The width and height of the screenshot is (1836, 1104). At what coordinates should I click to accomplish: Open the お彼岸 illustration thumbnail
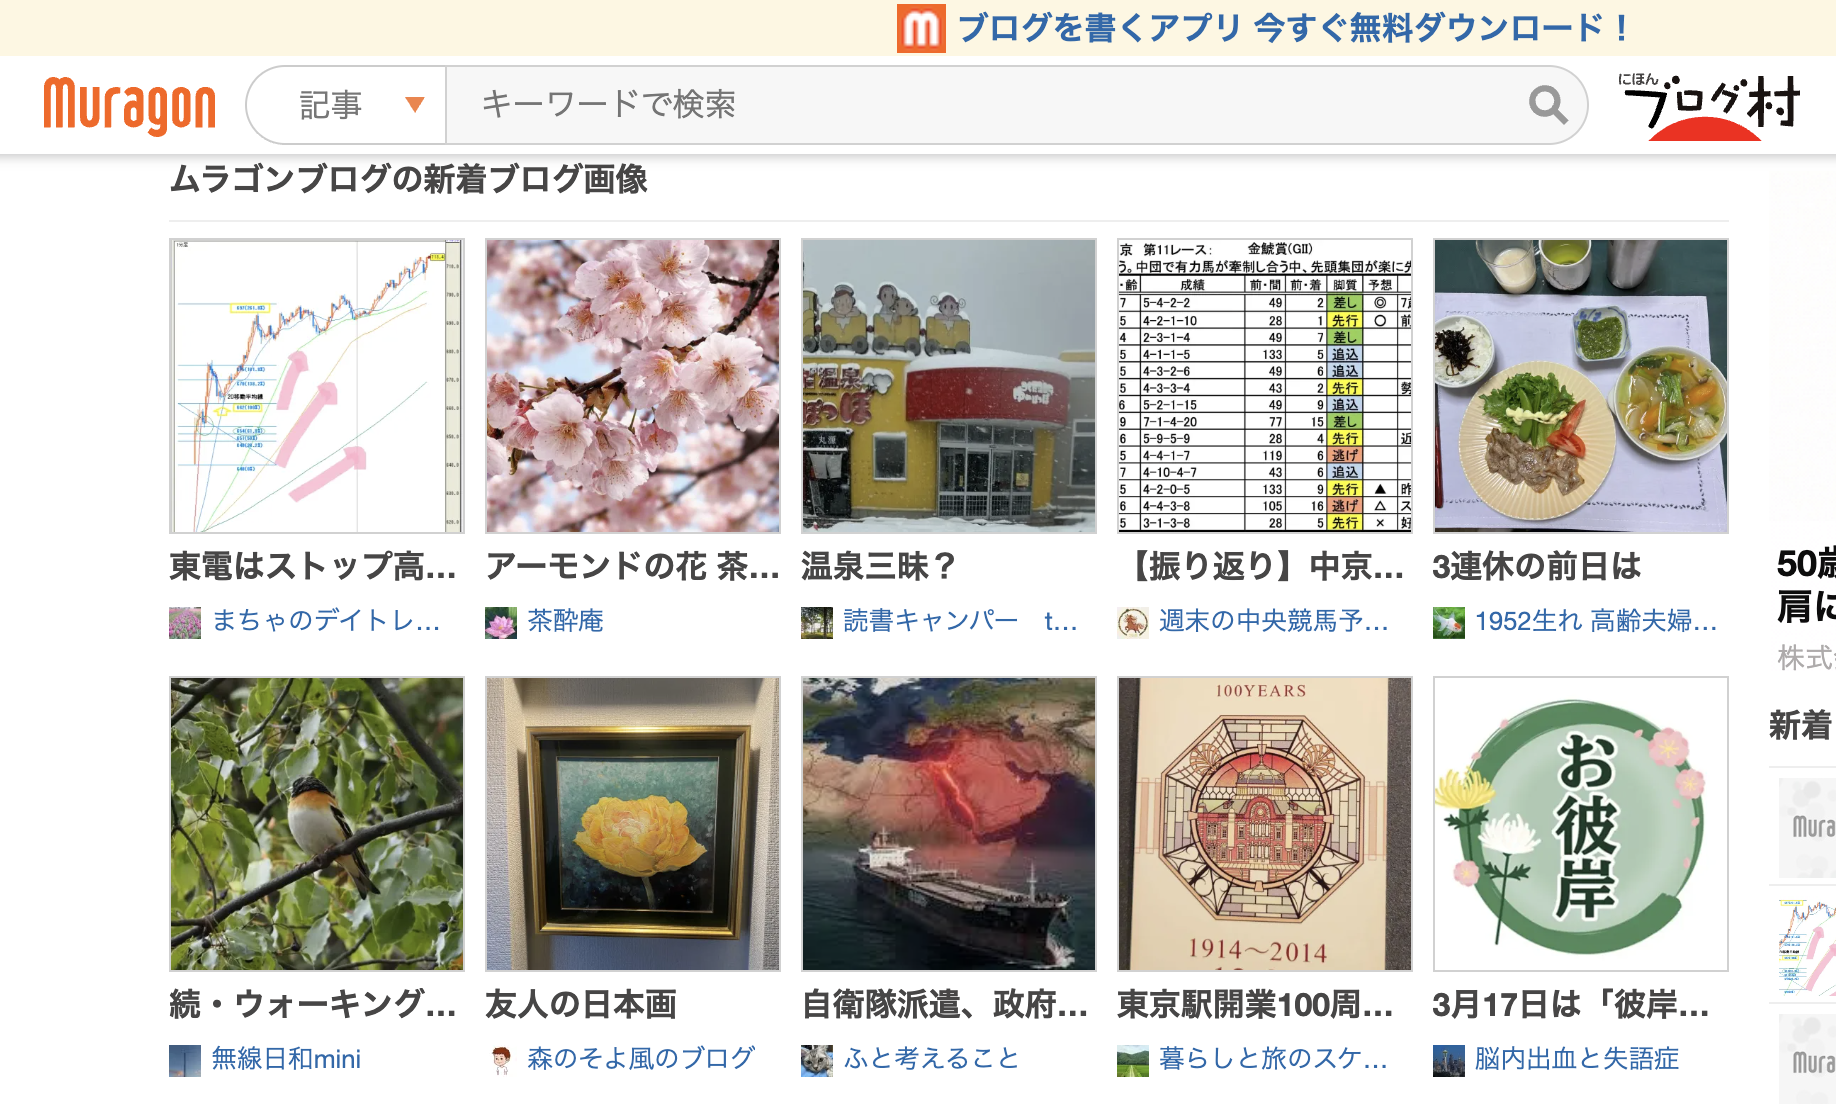tap(1581, 824)
